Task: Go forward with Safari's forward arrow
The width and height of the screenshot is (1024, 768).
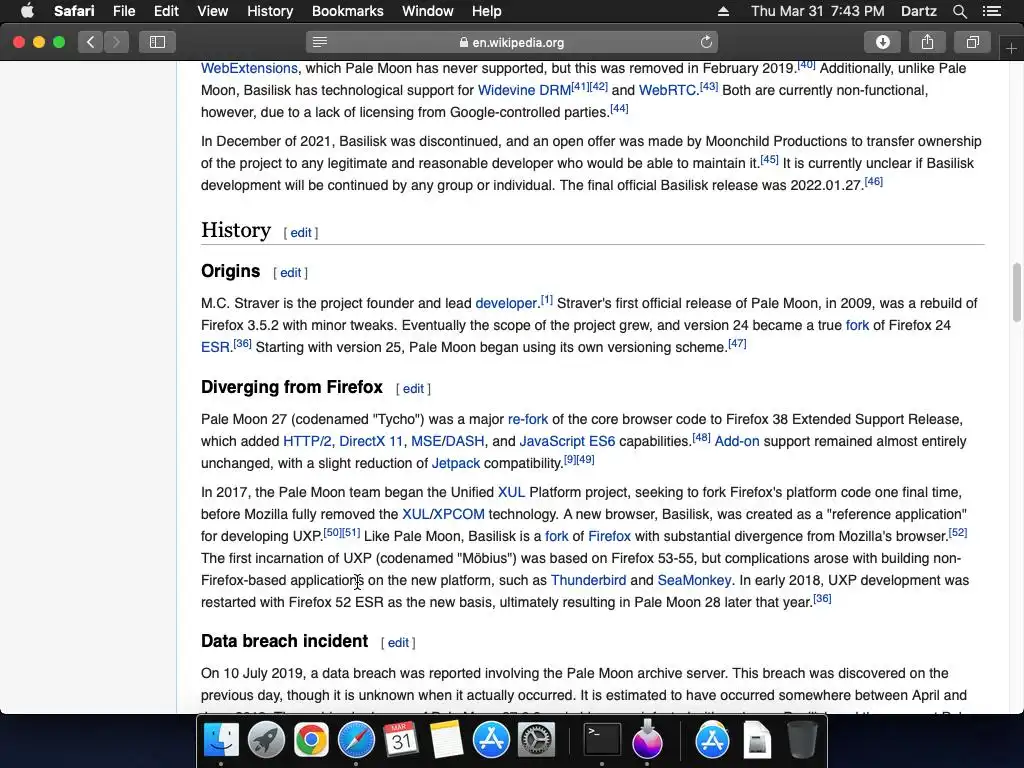Action: click(116, 42)
